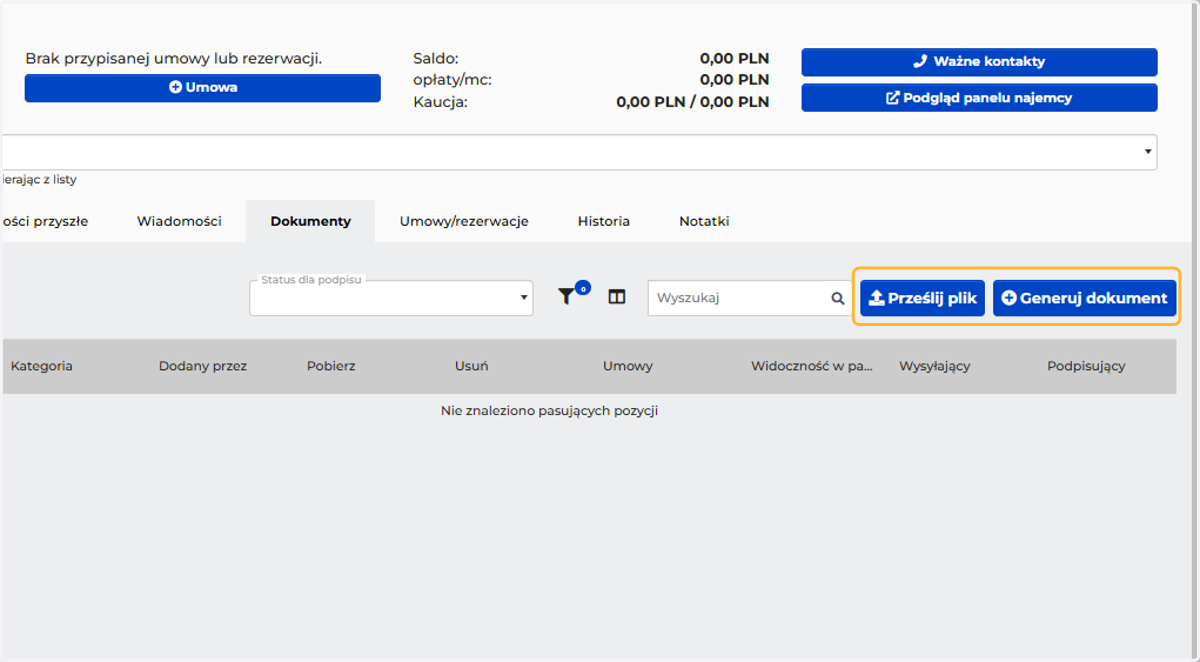Click the Widoczność w panelu column header
Image resolution: width=1200 pixels, height=662 pixels.
(813, 366)
